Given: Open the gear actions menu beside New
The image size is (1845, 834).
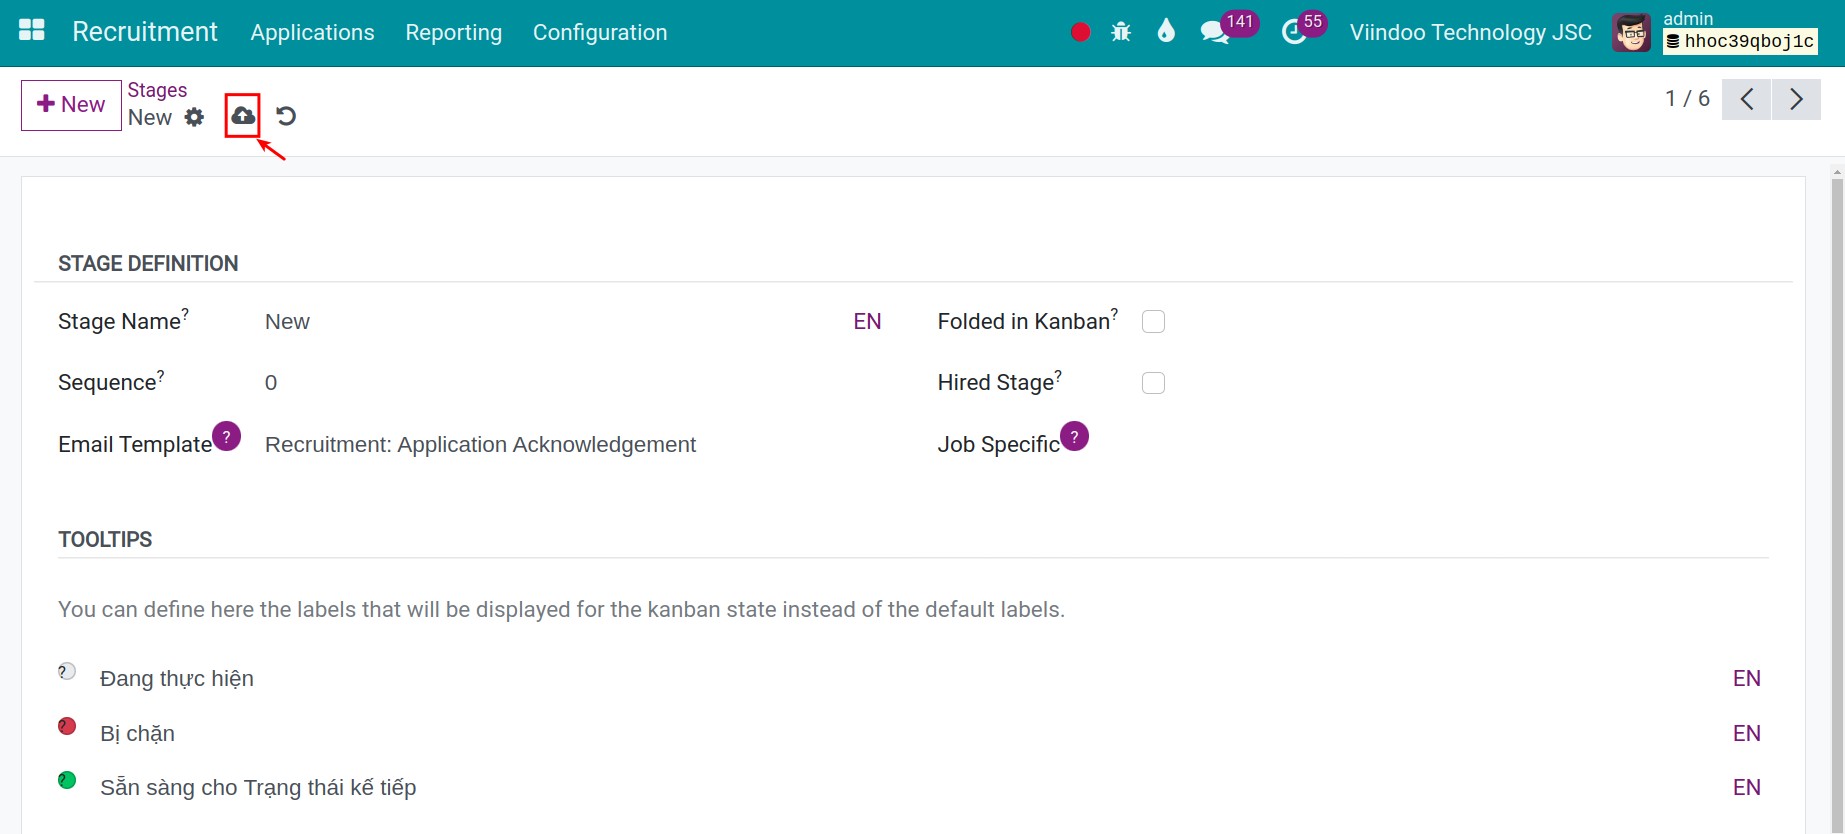Looking at the screenshot, I should pos(194,117).
